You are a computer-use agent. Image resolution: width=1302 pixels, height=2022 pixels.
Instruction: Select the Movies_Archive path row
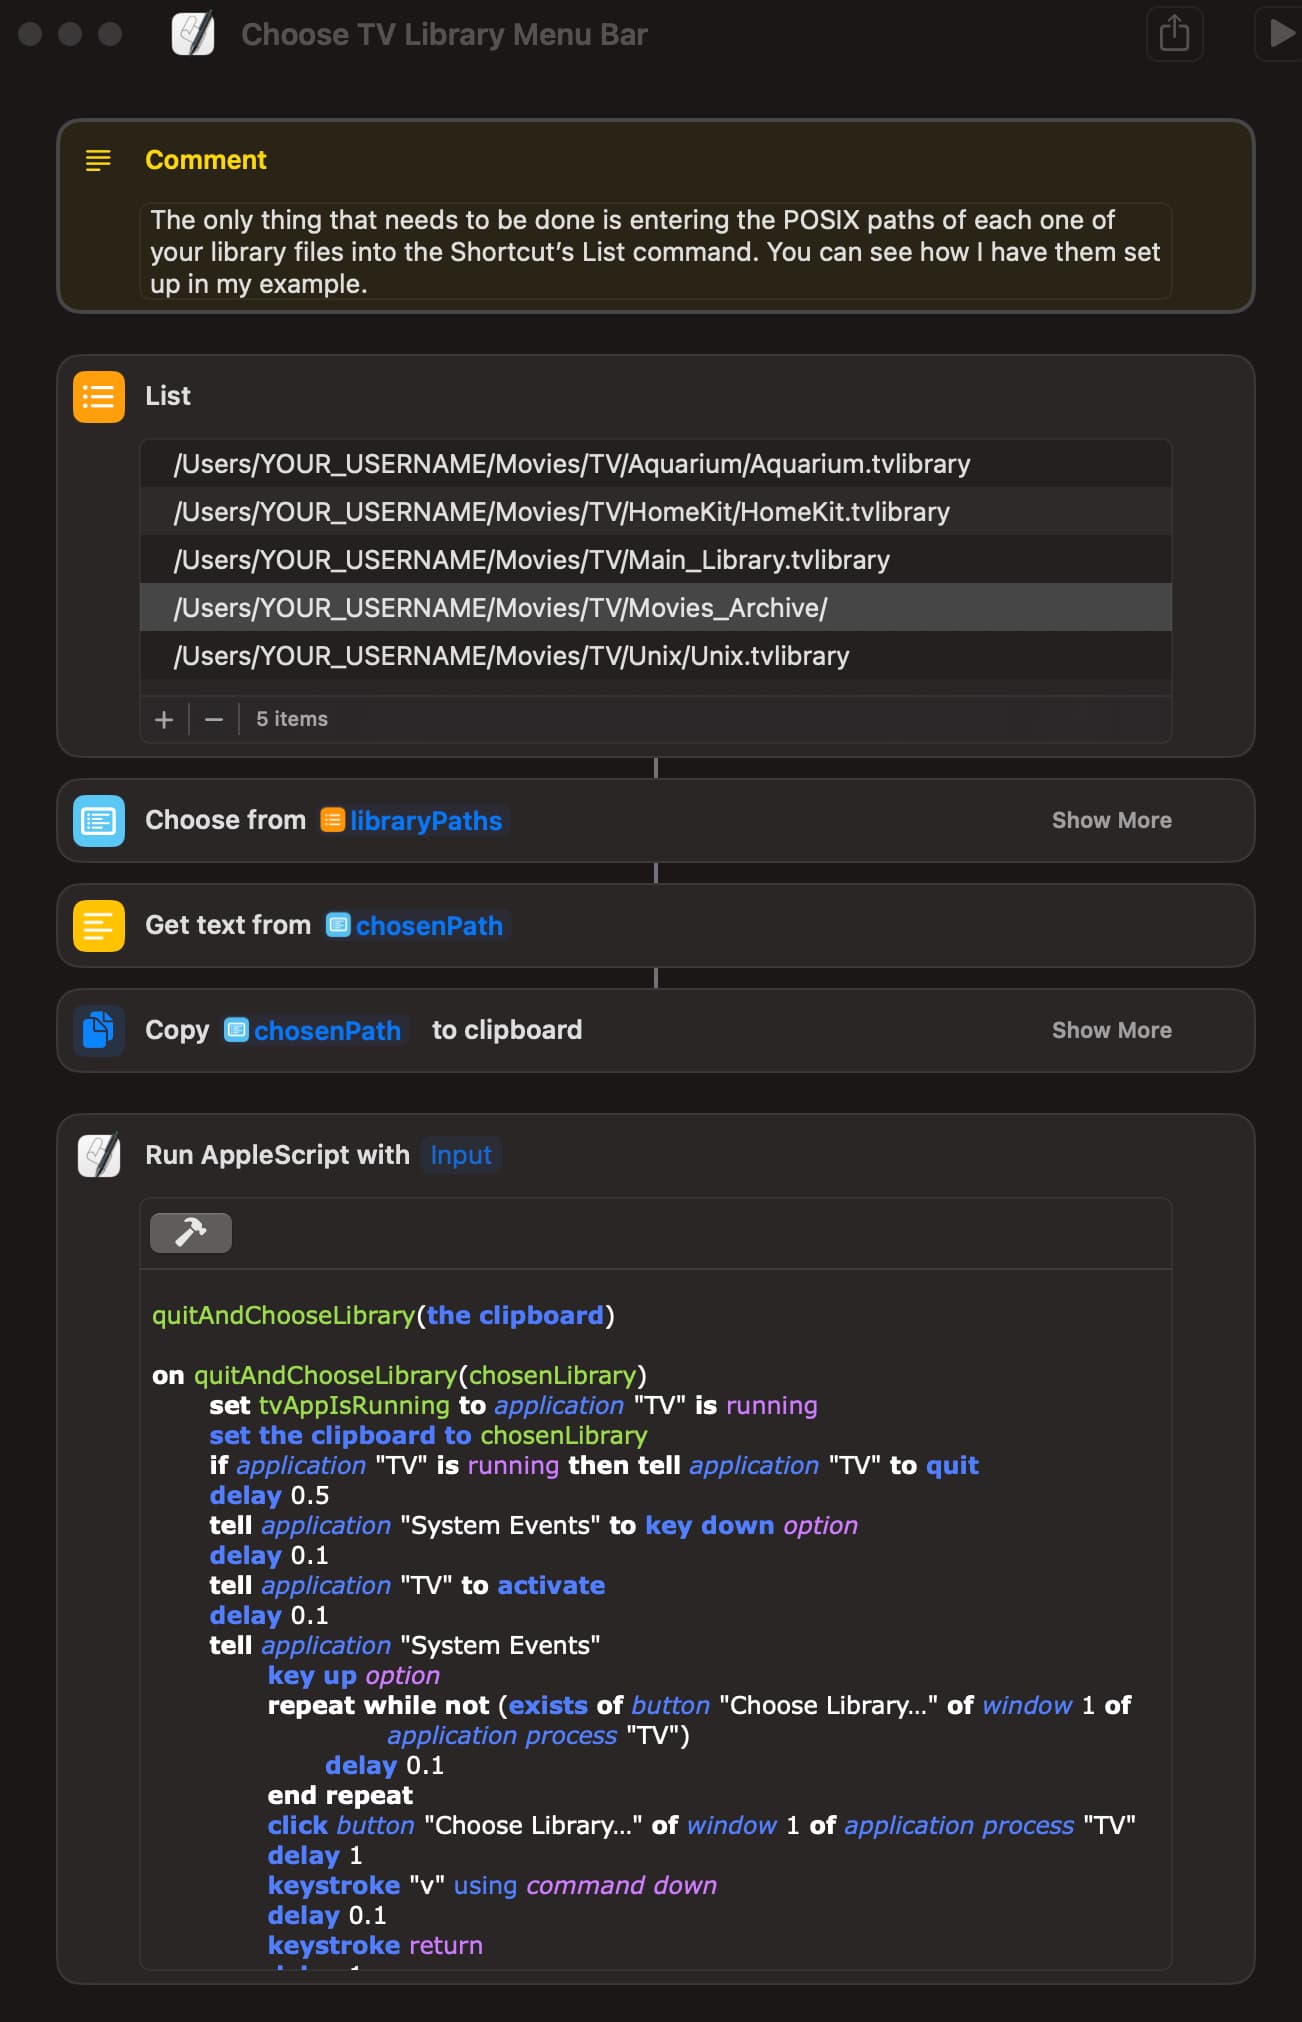(x=656, y=608)
